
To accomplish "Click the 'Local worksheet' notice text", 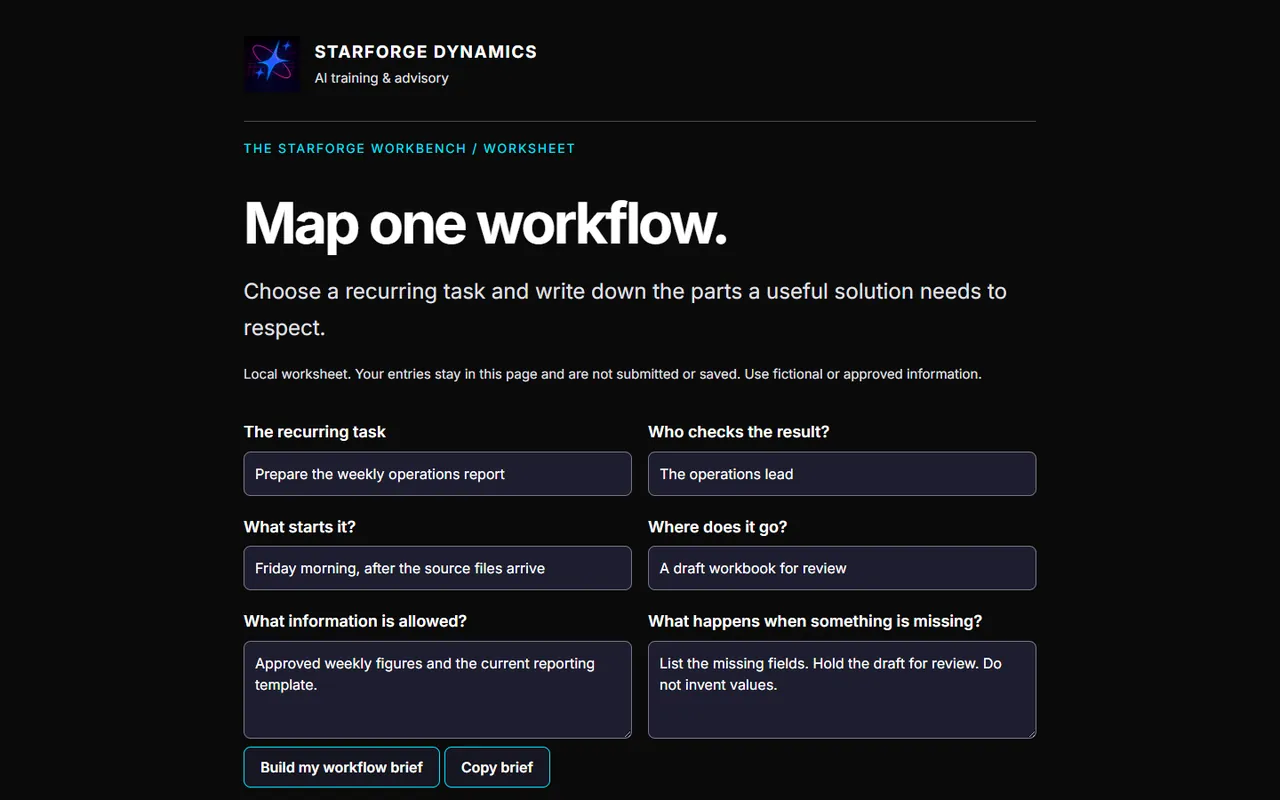I will pyautogui.click(x=613, y=374).
